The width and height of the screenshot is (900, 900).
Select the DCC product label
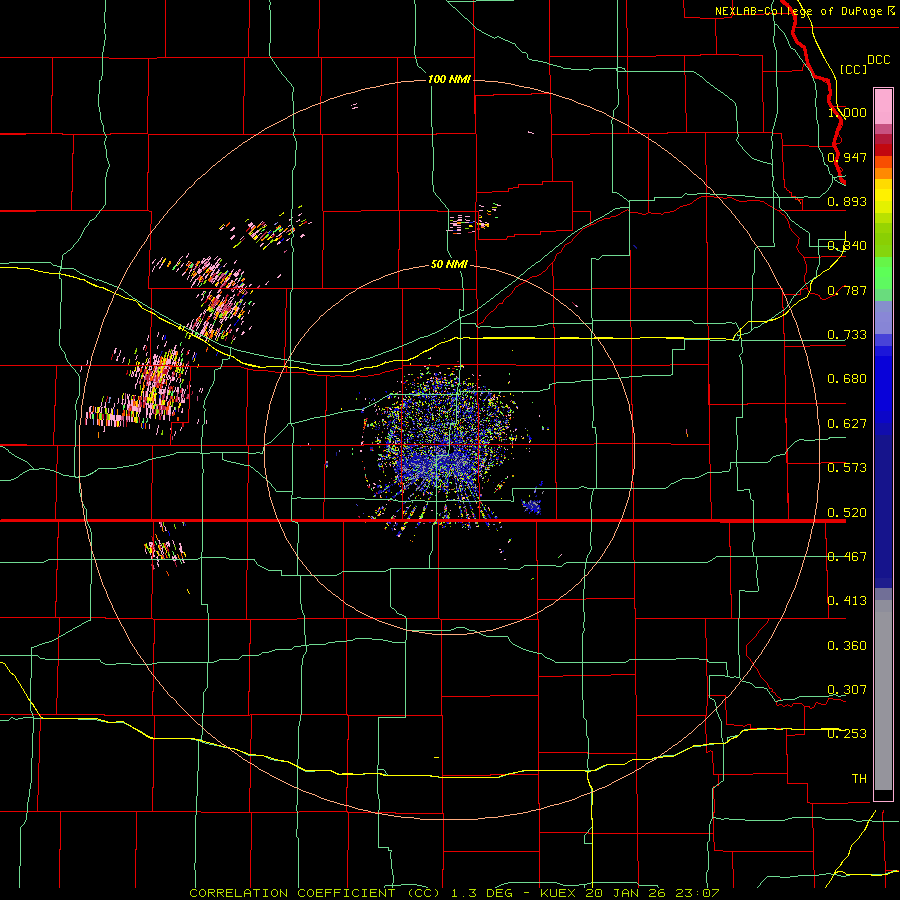[879, 60]
